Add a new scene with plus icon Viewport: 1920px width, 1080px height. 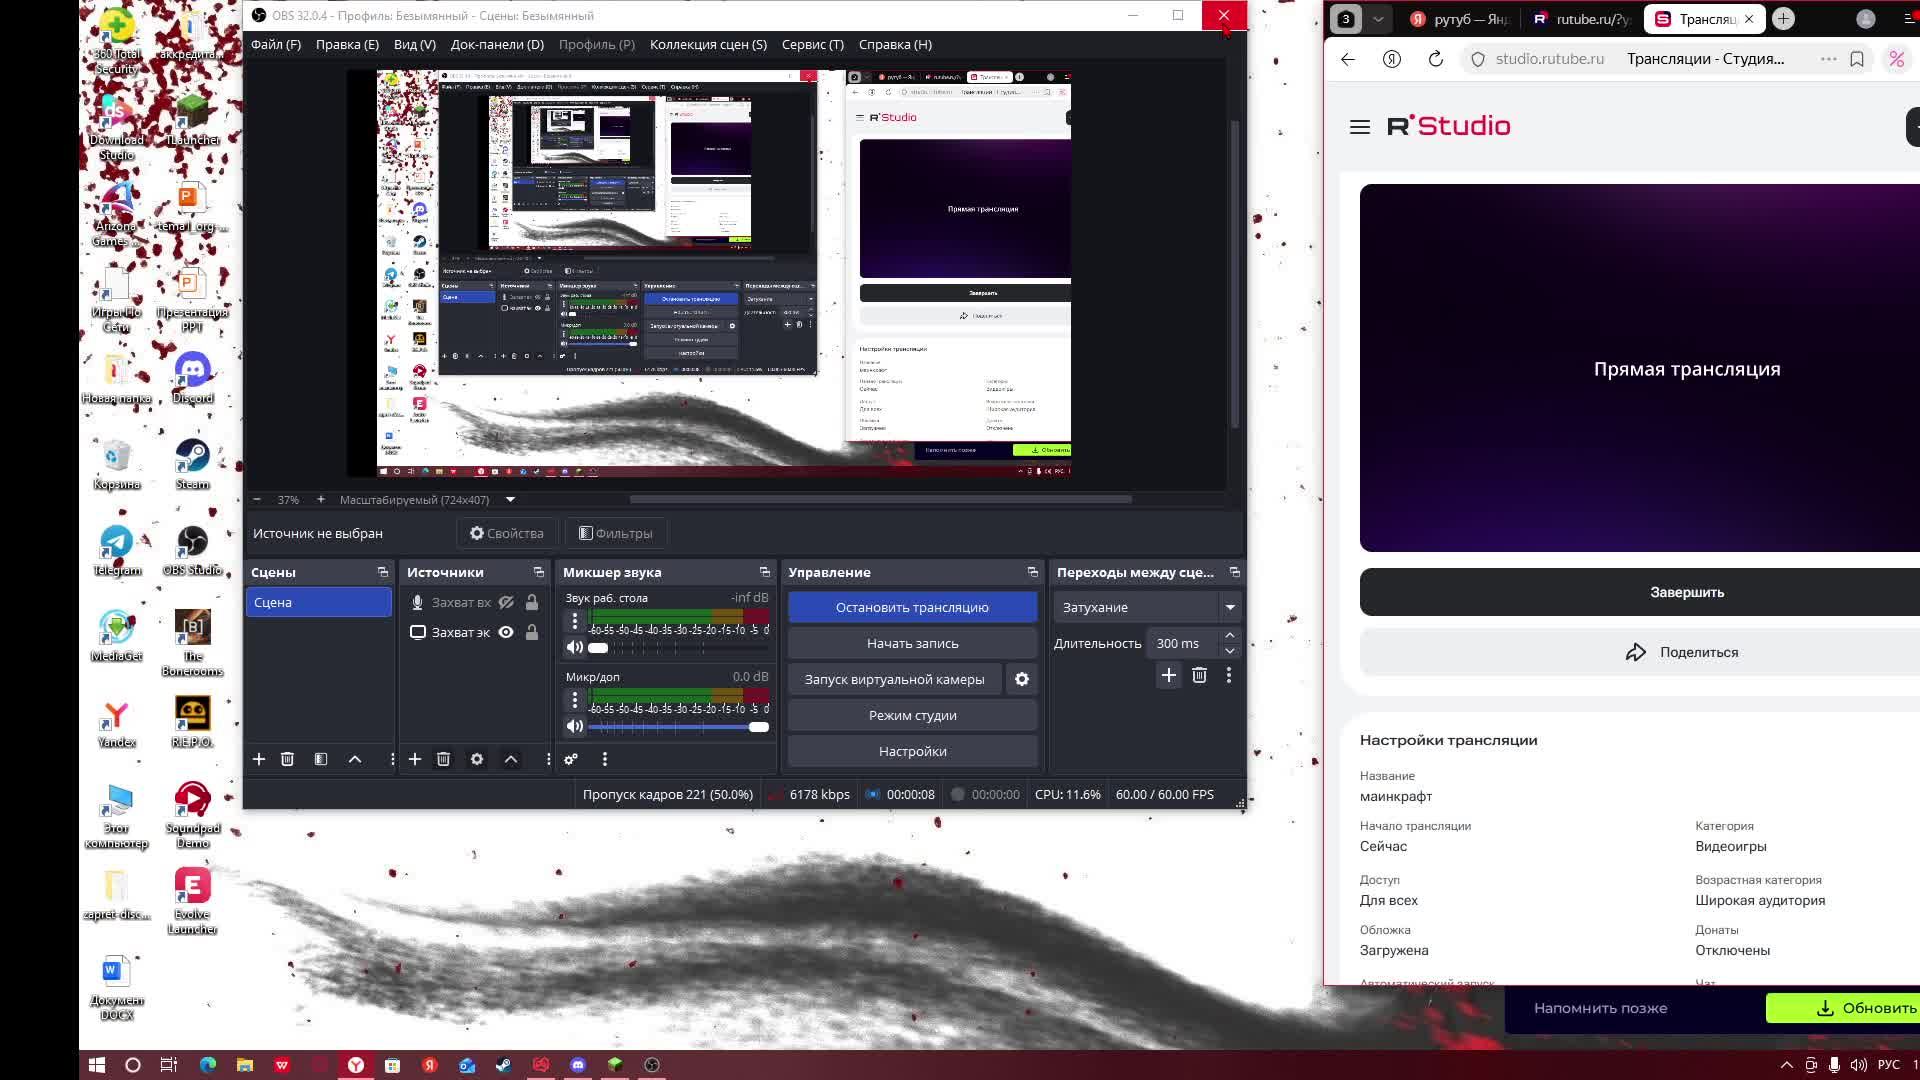coord(259,760)
